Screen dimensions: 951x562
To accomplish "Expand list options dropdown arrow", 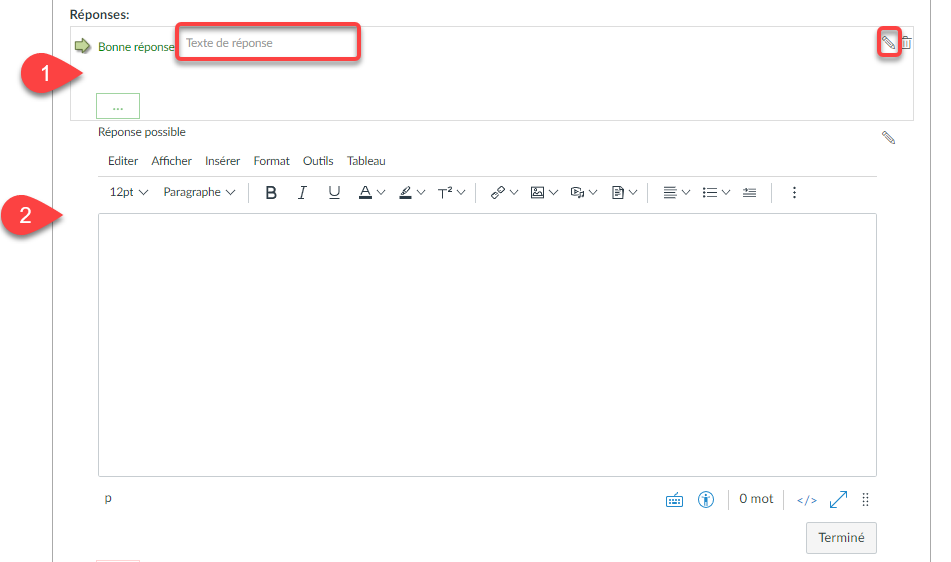I will (x=726, y=192).
